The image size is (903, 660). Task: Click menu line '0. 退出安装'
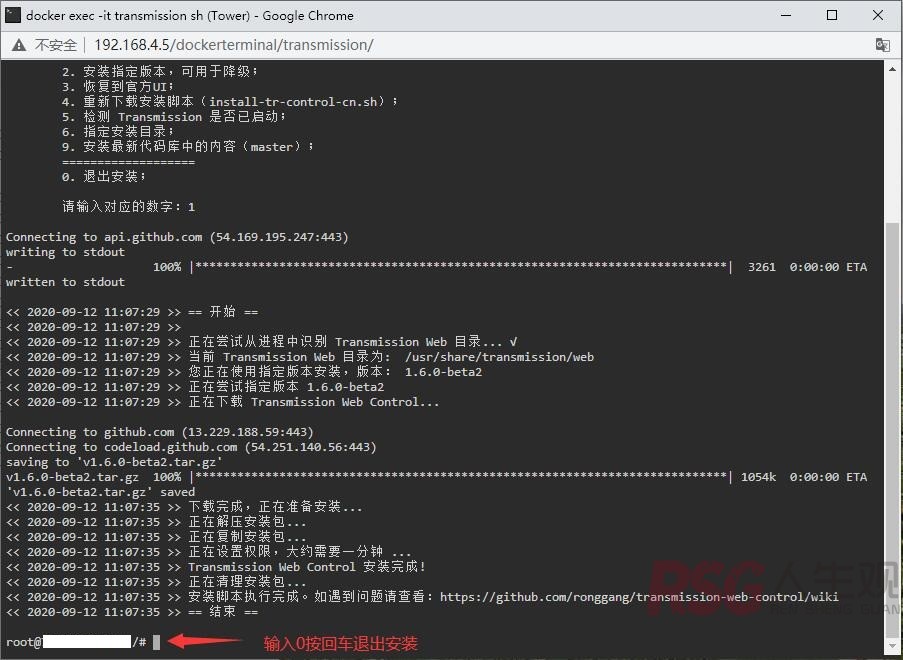104,177
